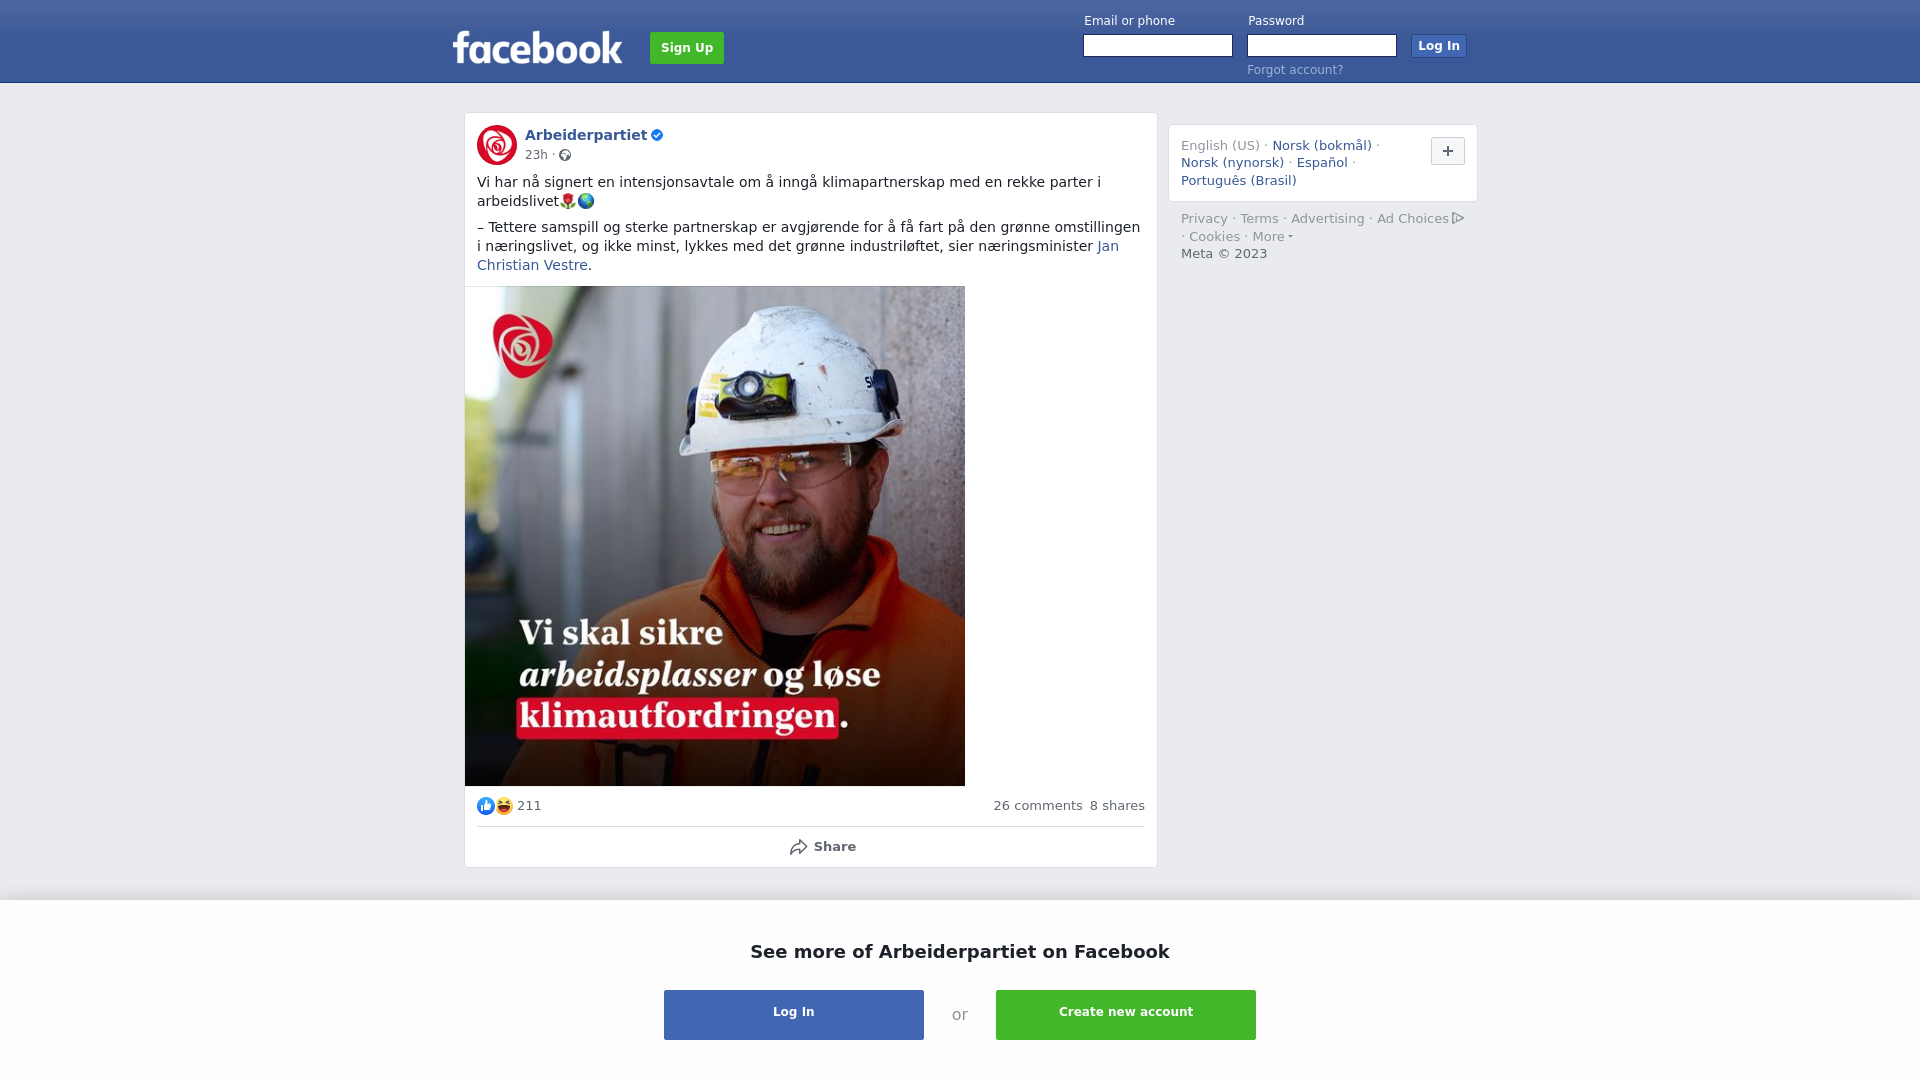Click the plus icon for more languages
Image resolution: width=1920 pixels, height=1080 pixels.
1448,151
